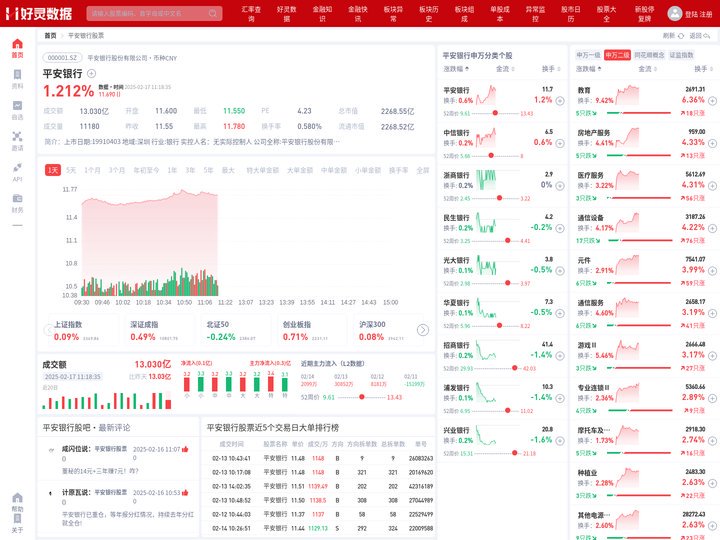The image size is (720, 540).
Task: Click the plus icon on 通信设备 row
Action: pos(712,228)
